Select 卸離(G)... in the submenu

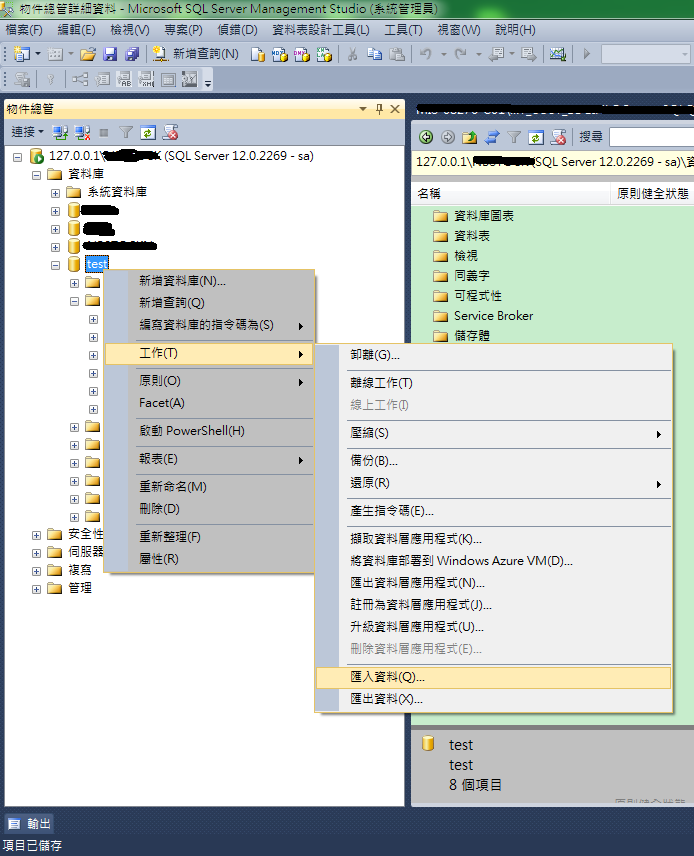(x=493, y=355)
